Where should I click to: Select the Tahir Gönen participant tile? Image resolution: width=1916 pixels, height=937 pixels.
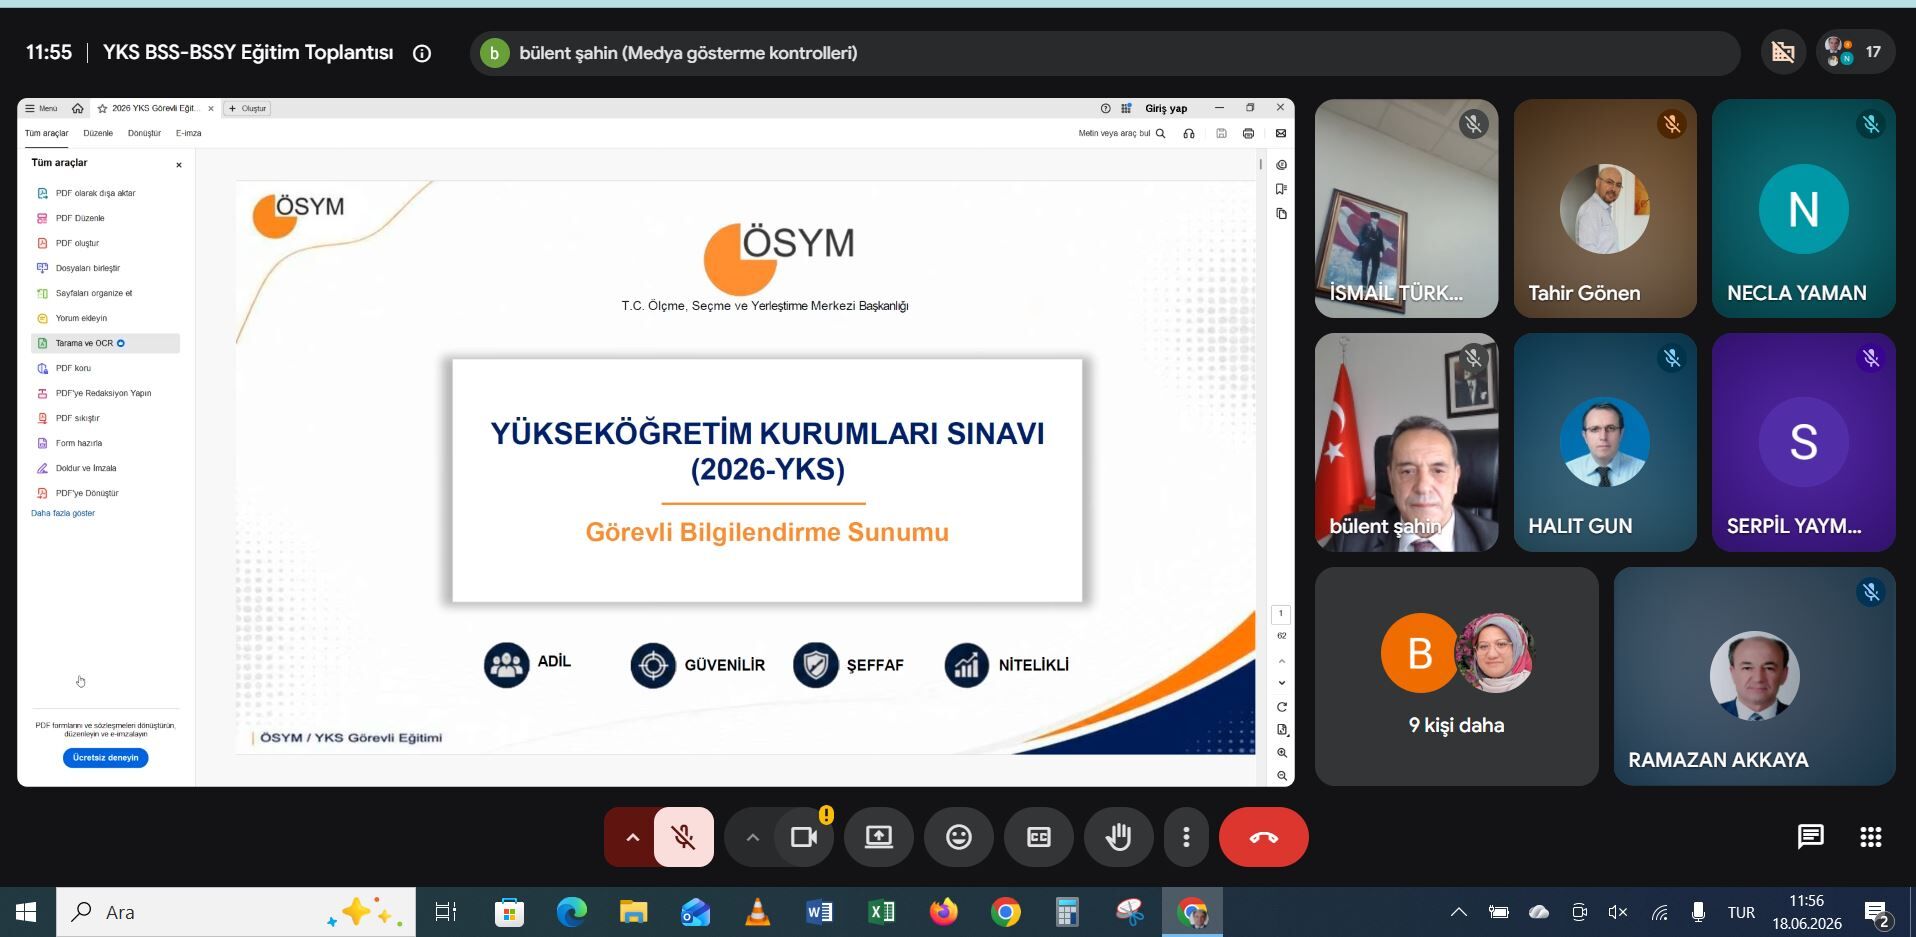point(1605,208)
